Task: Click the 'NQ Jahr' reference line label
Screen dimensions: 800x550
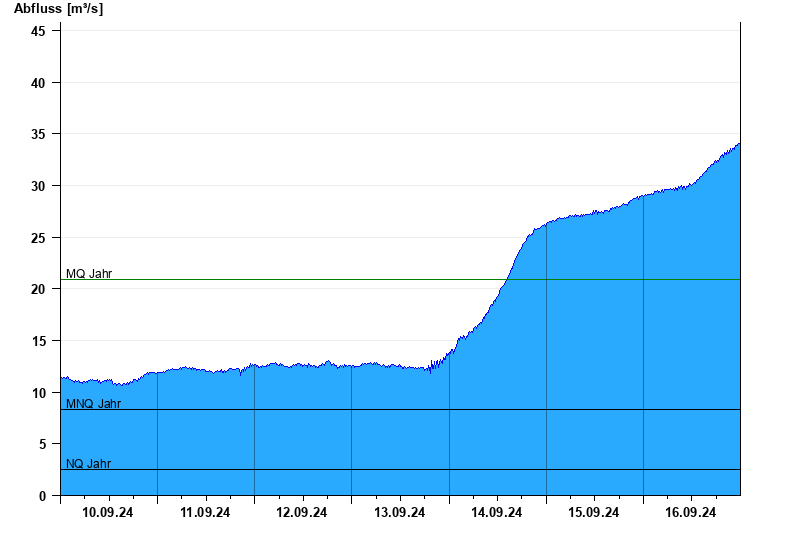Action: [x=88, y=464]
